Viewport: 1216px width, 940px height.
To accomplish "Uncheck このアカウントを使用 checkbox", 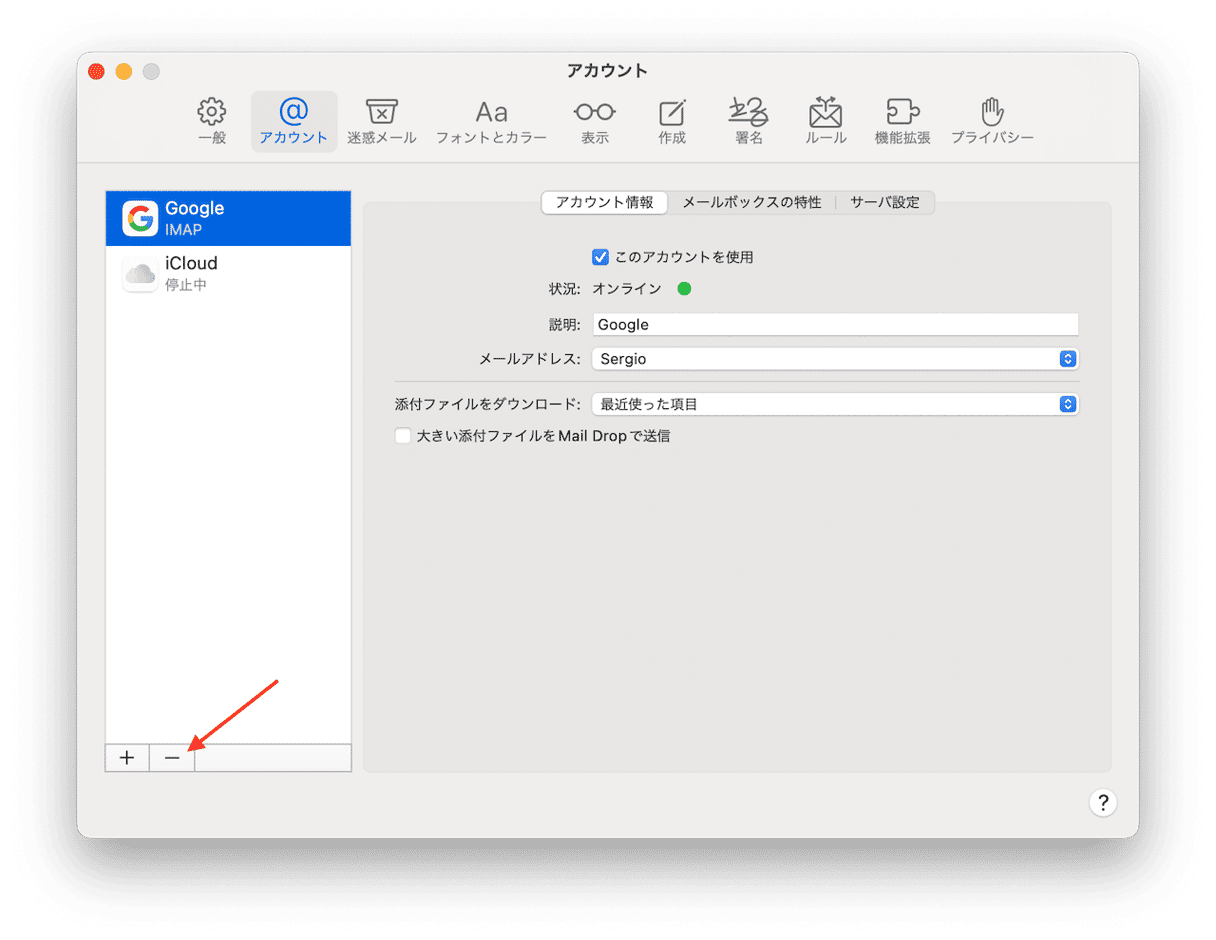I will click(601, 257).
